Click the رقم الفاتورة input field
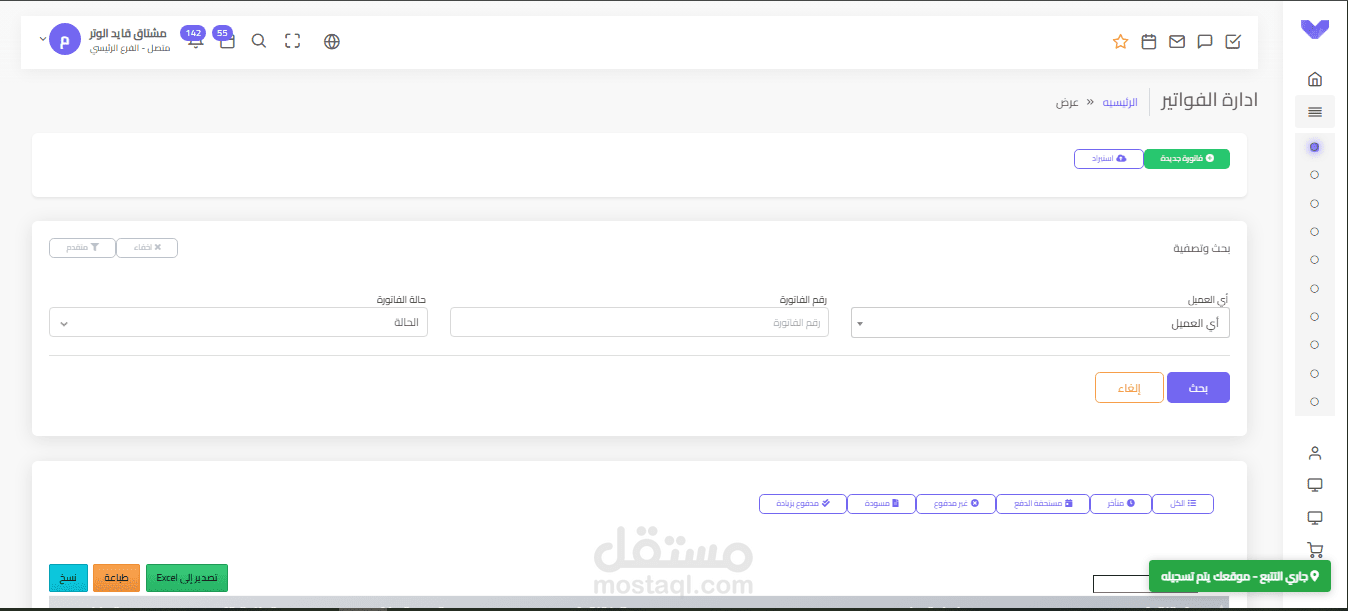Screen dimensions: 1348x611 coord(639,322)
